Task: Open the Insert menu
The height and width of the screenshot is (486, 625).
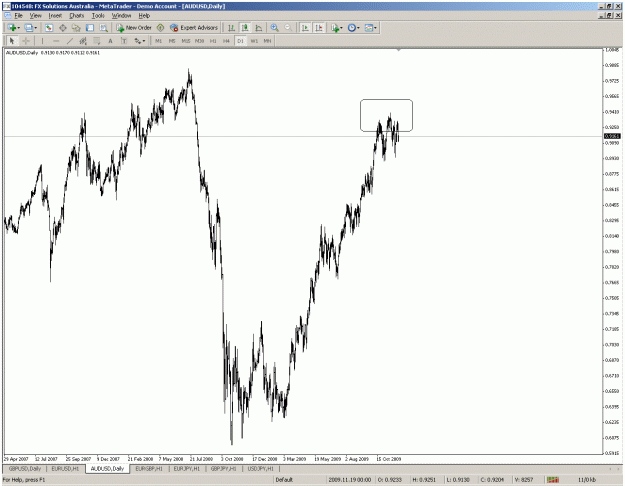Action: tap(55, 16)
